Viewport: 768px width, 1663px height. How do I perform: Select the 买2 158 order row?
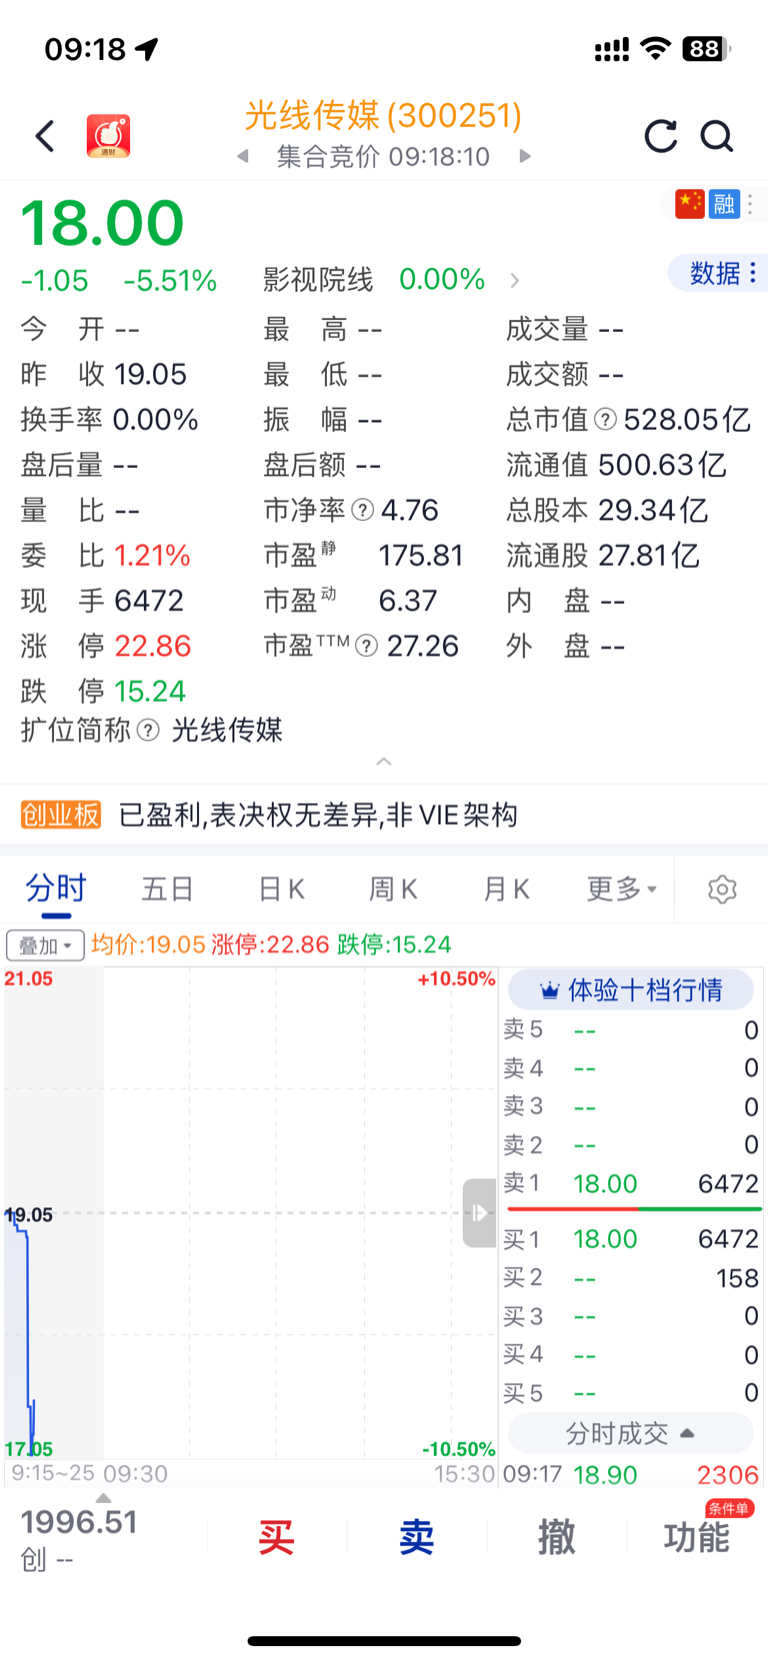631,1278
